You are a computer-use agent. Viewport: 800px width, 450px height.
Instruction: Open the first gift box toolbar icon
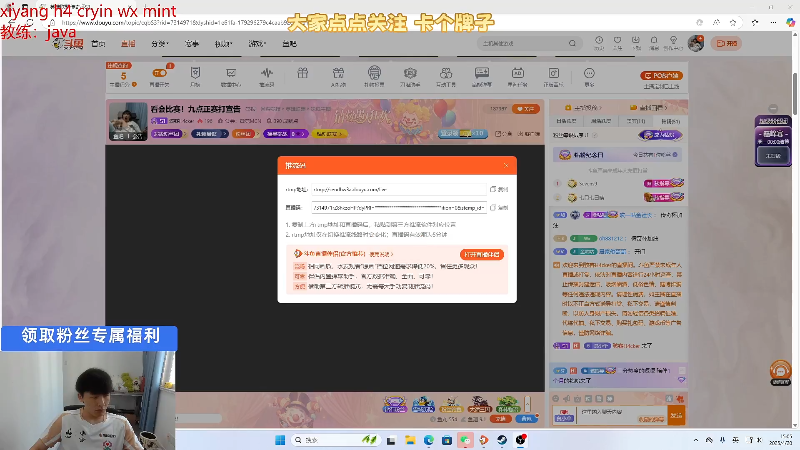pos(303,73)
